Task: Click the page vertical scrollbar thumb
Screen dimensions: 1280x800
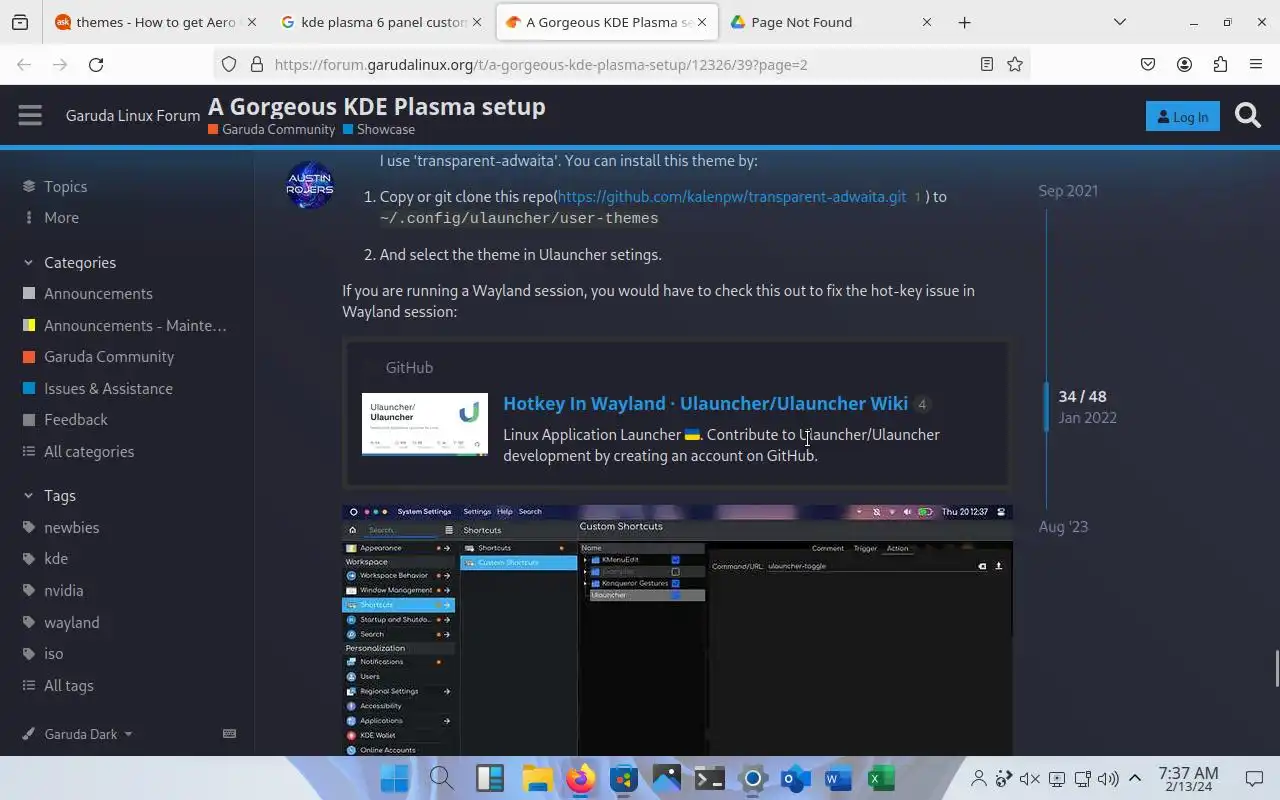Action: click(x=1275, y=668)
